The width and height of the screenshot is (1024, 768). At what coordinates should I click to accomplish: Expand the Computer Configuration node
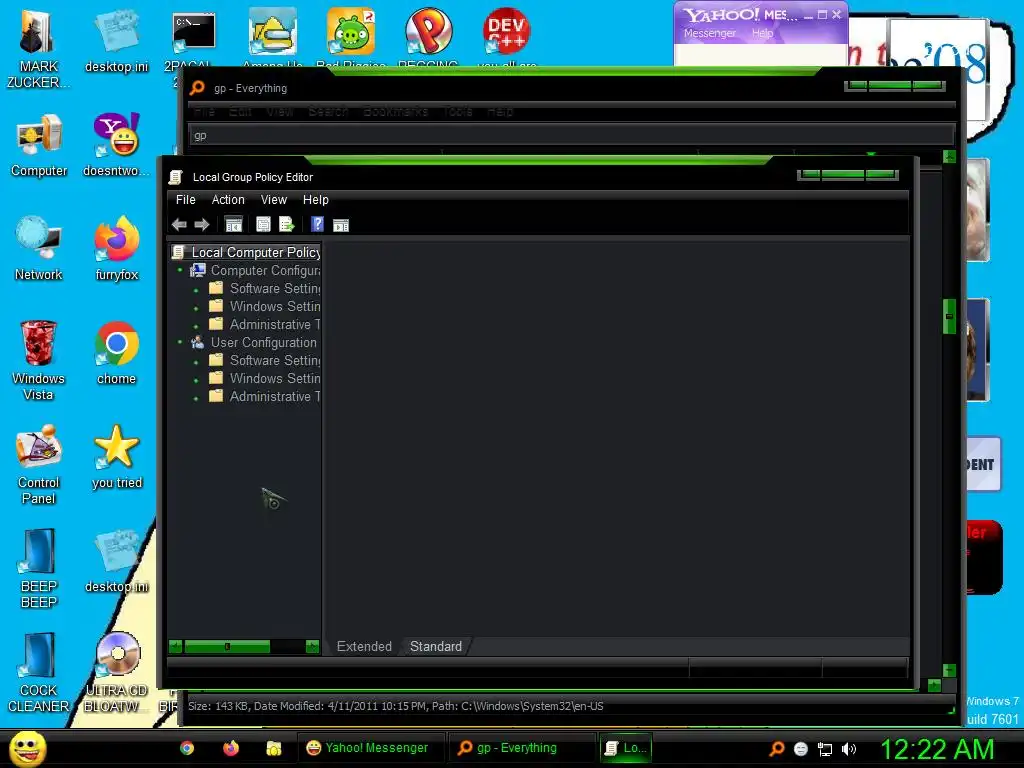click(x=180, y=270)
